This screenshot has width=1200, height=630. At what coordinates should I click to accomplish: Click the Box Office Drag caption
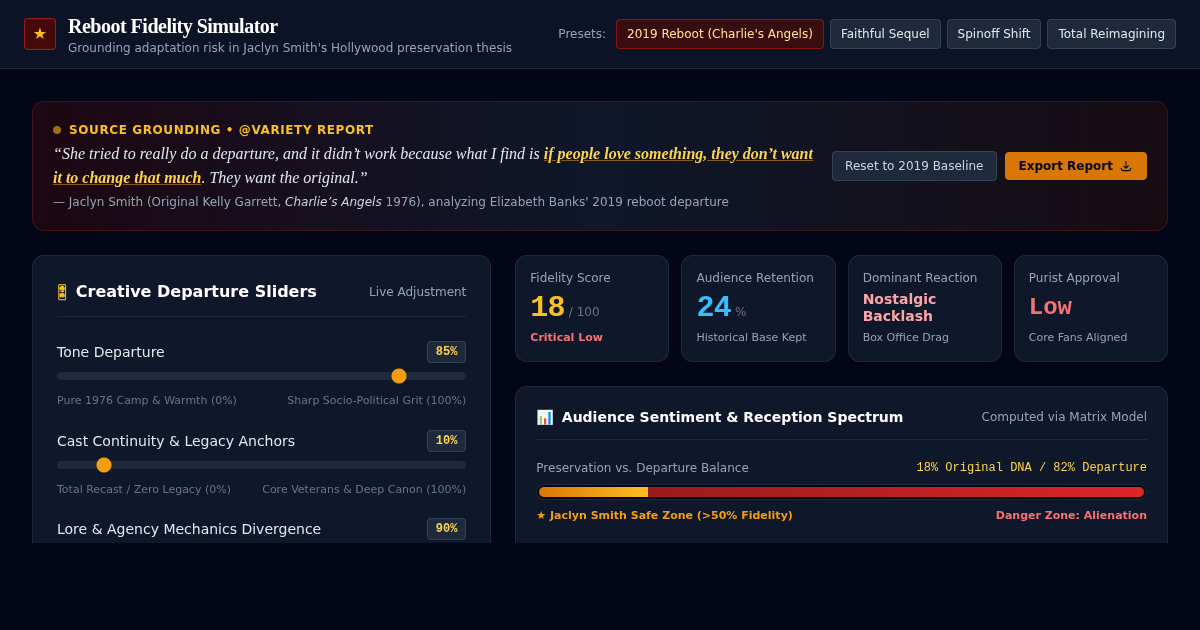coord(906,338)
